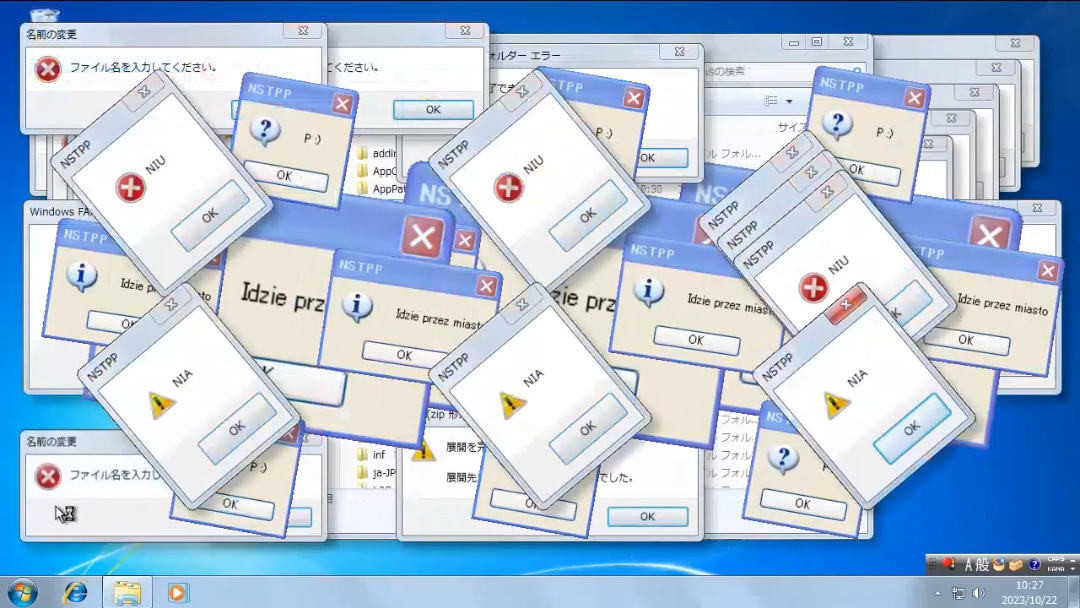Click the サイズ column header in Explorer

coord(792,127)
